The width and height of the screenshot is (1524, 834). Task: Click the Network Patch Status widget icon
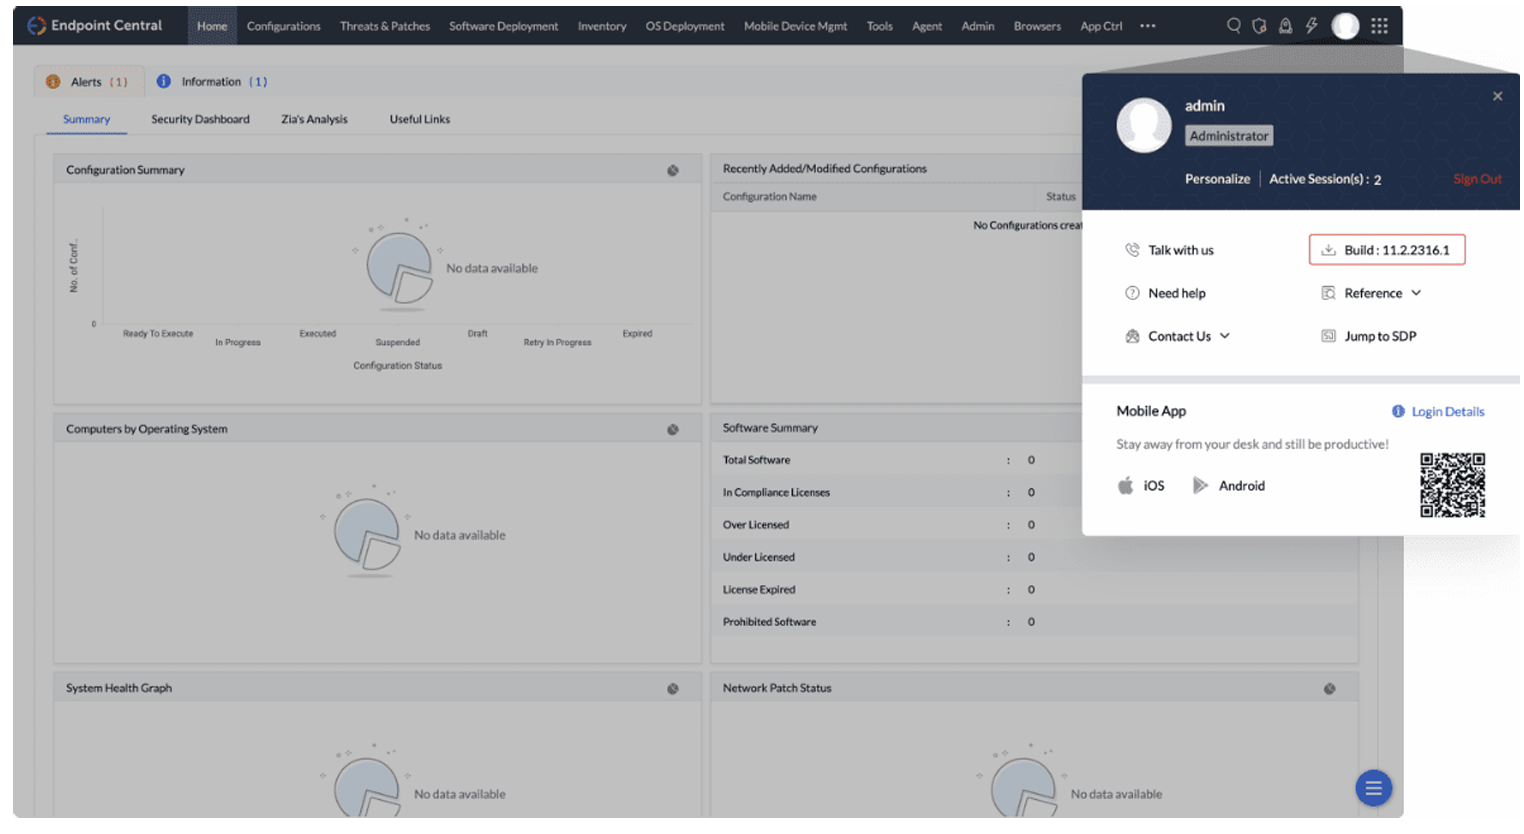1329,689
